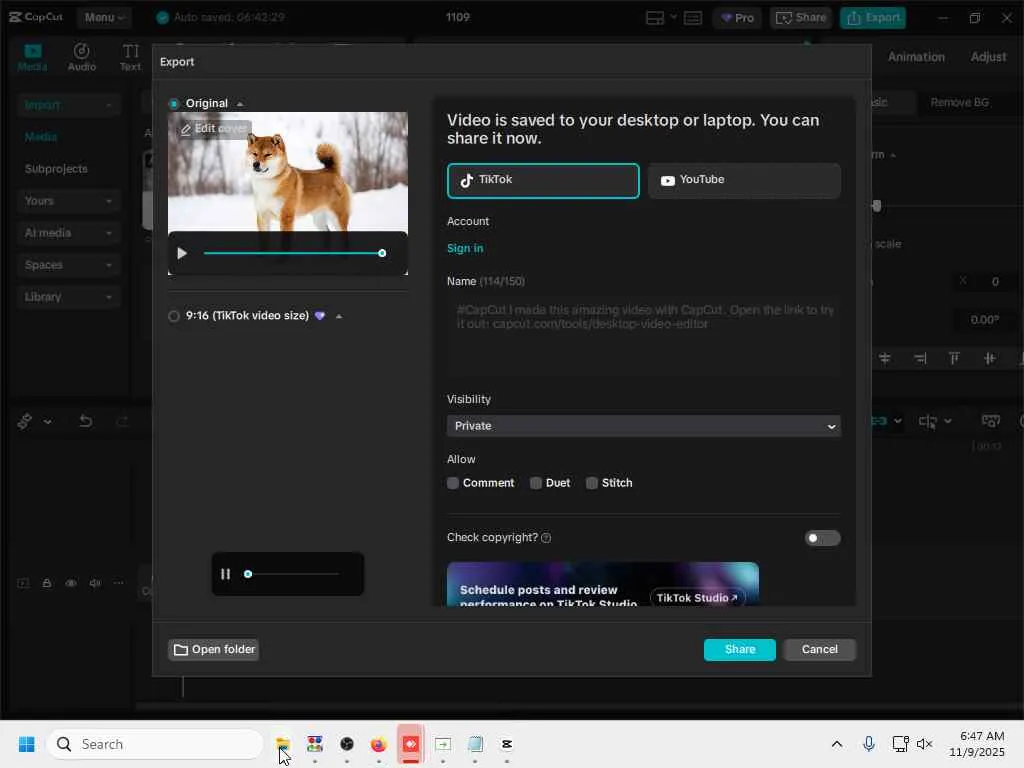Toggle the Check copyright switch
The height and width of the screenshot is (768, 1024).
pos(822,538)
